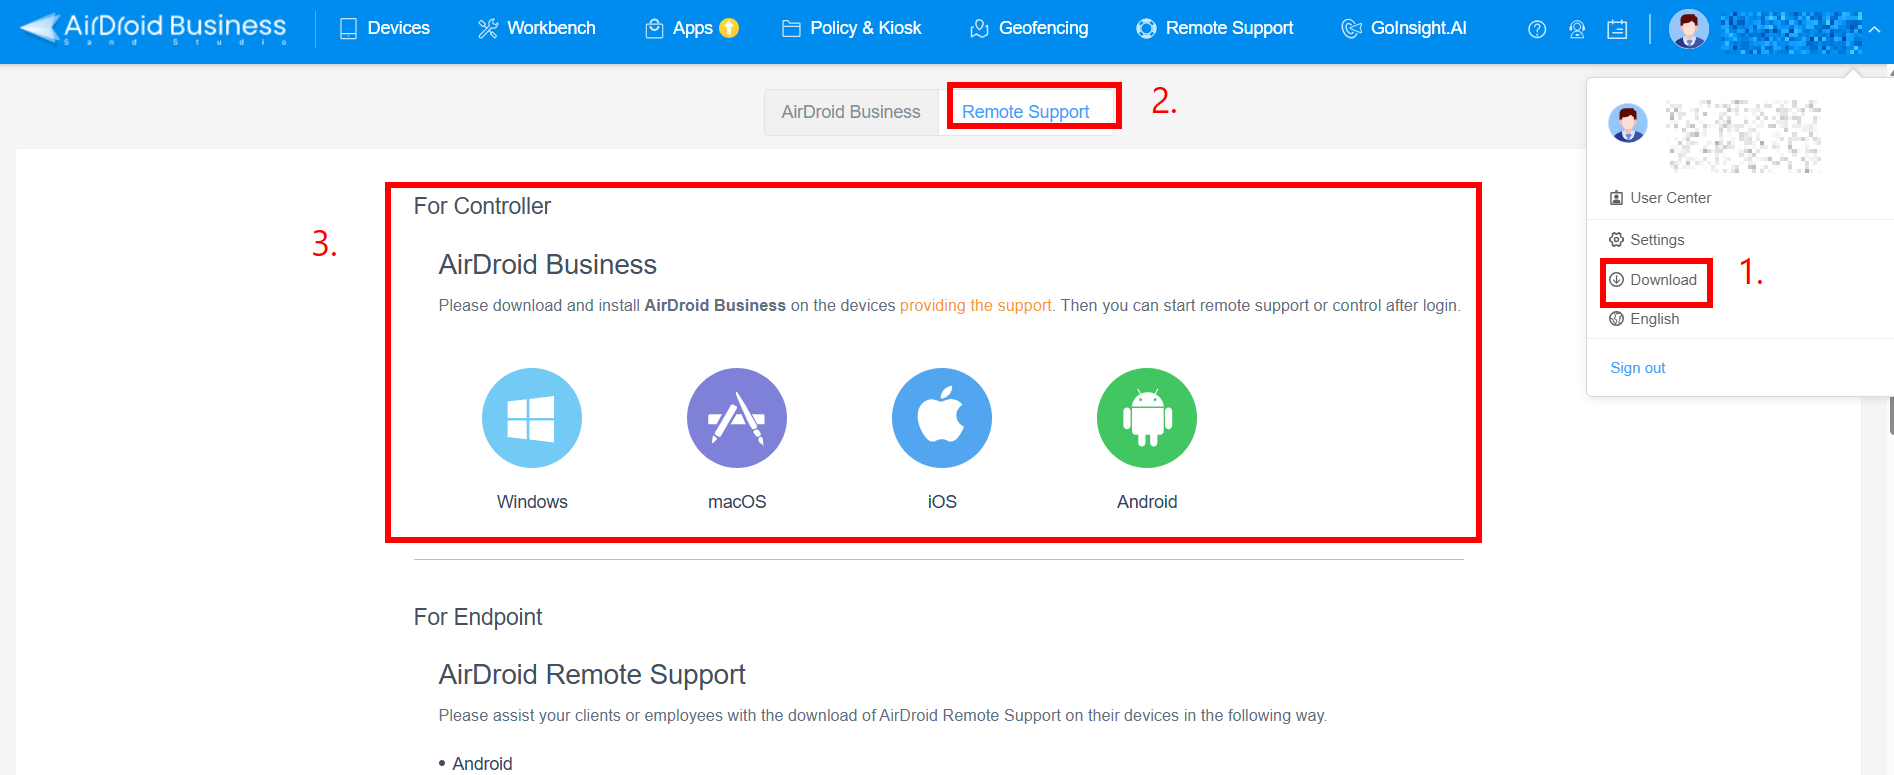Image resolution: width=1894 pixels, height=775 pixels.
Task: Click the 'For Controller' heading
Action: 482,206
